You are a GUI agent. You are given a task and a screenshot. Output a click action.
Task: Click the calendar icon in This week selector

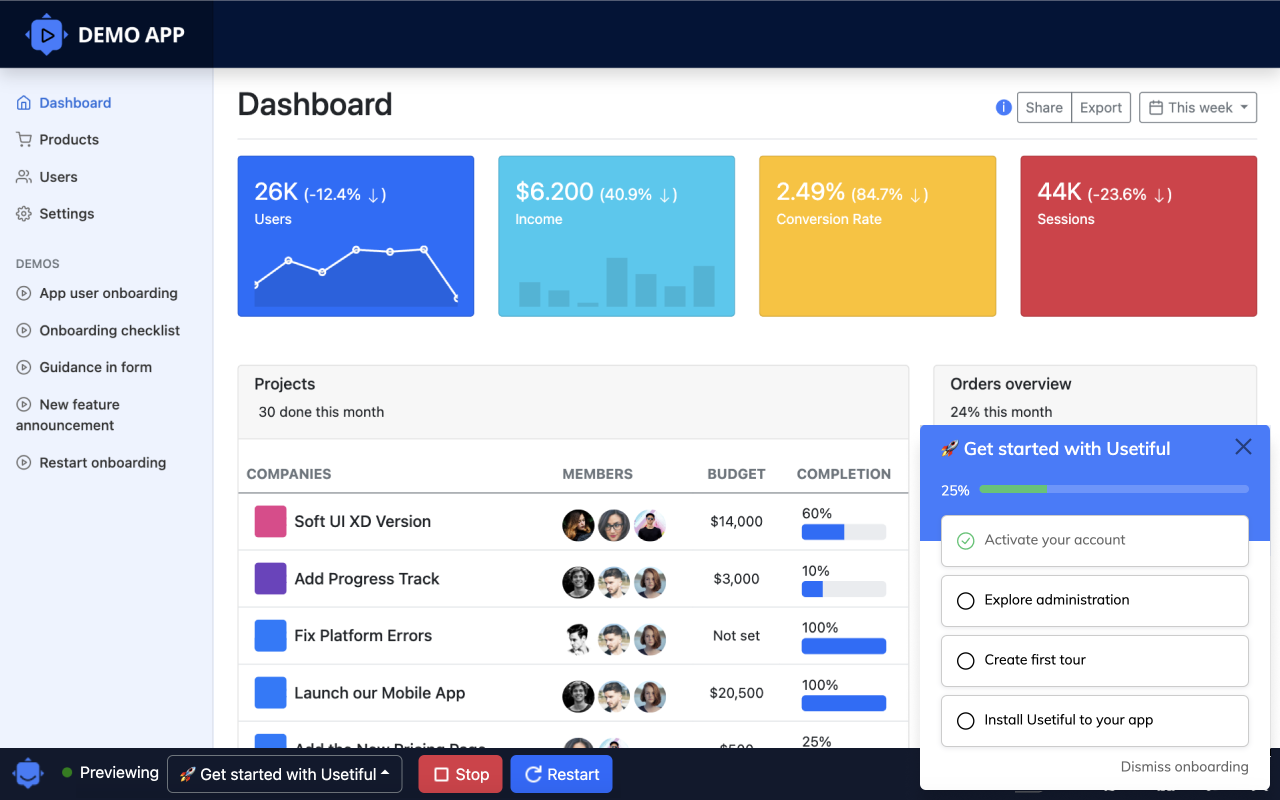1158,107
